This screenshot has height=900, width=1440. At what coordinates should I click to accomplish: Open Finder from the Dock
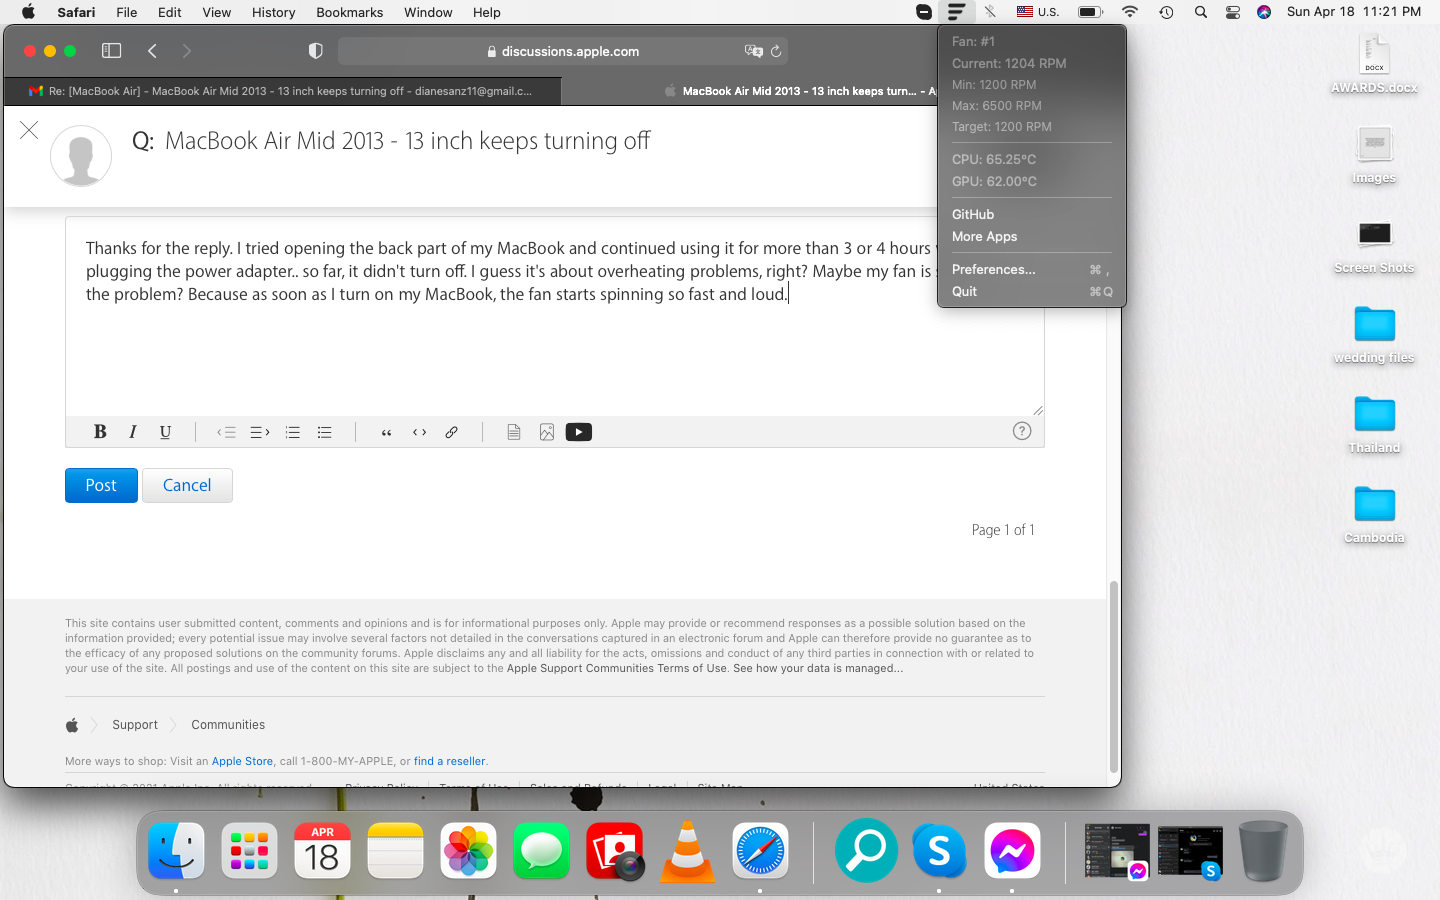(x=176, y=852)
